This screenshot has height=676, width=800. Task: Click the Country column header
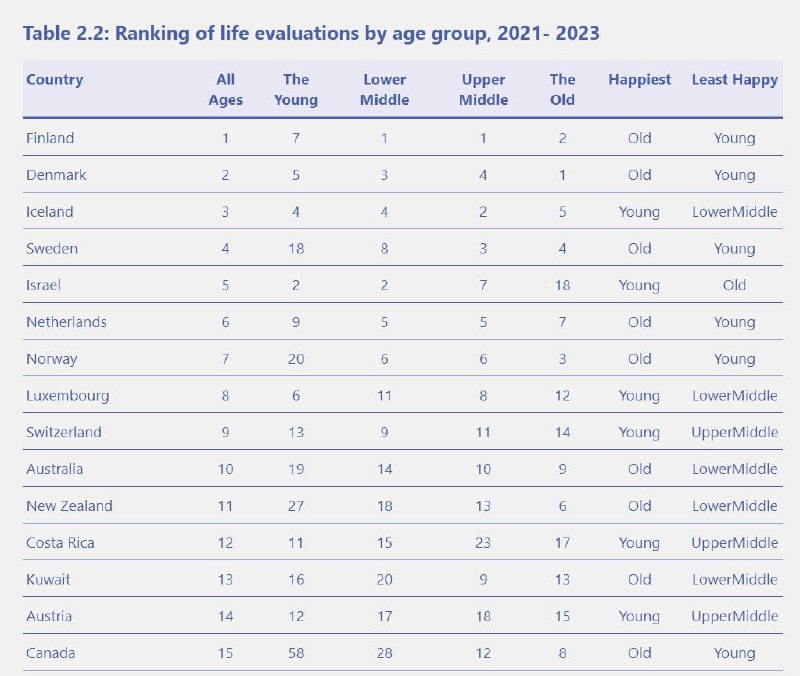tap(54, 80)
